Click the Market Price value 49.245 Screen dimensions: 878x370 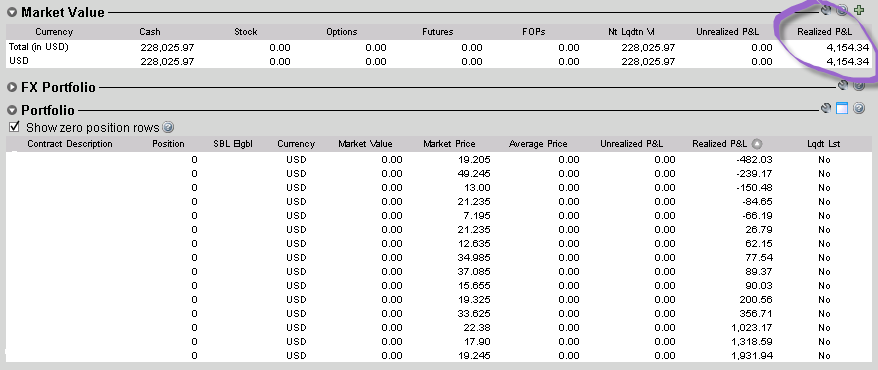coord(474,174)
